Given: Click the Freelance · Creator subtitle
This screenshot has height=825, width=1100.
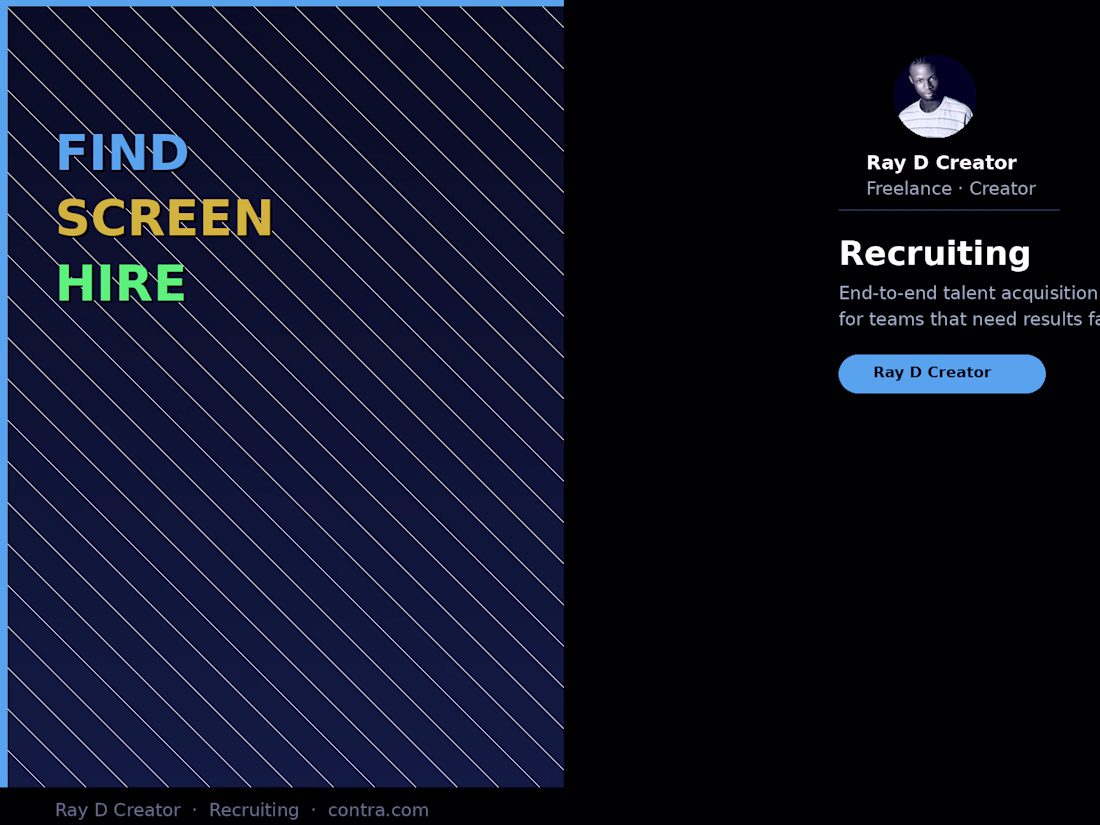Looking at the screenshot, I should (951, 189).
